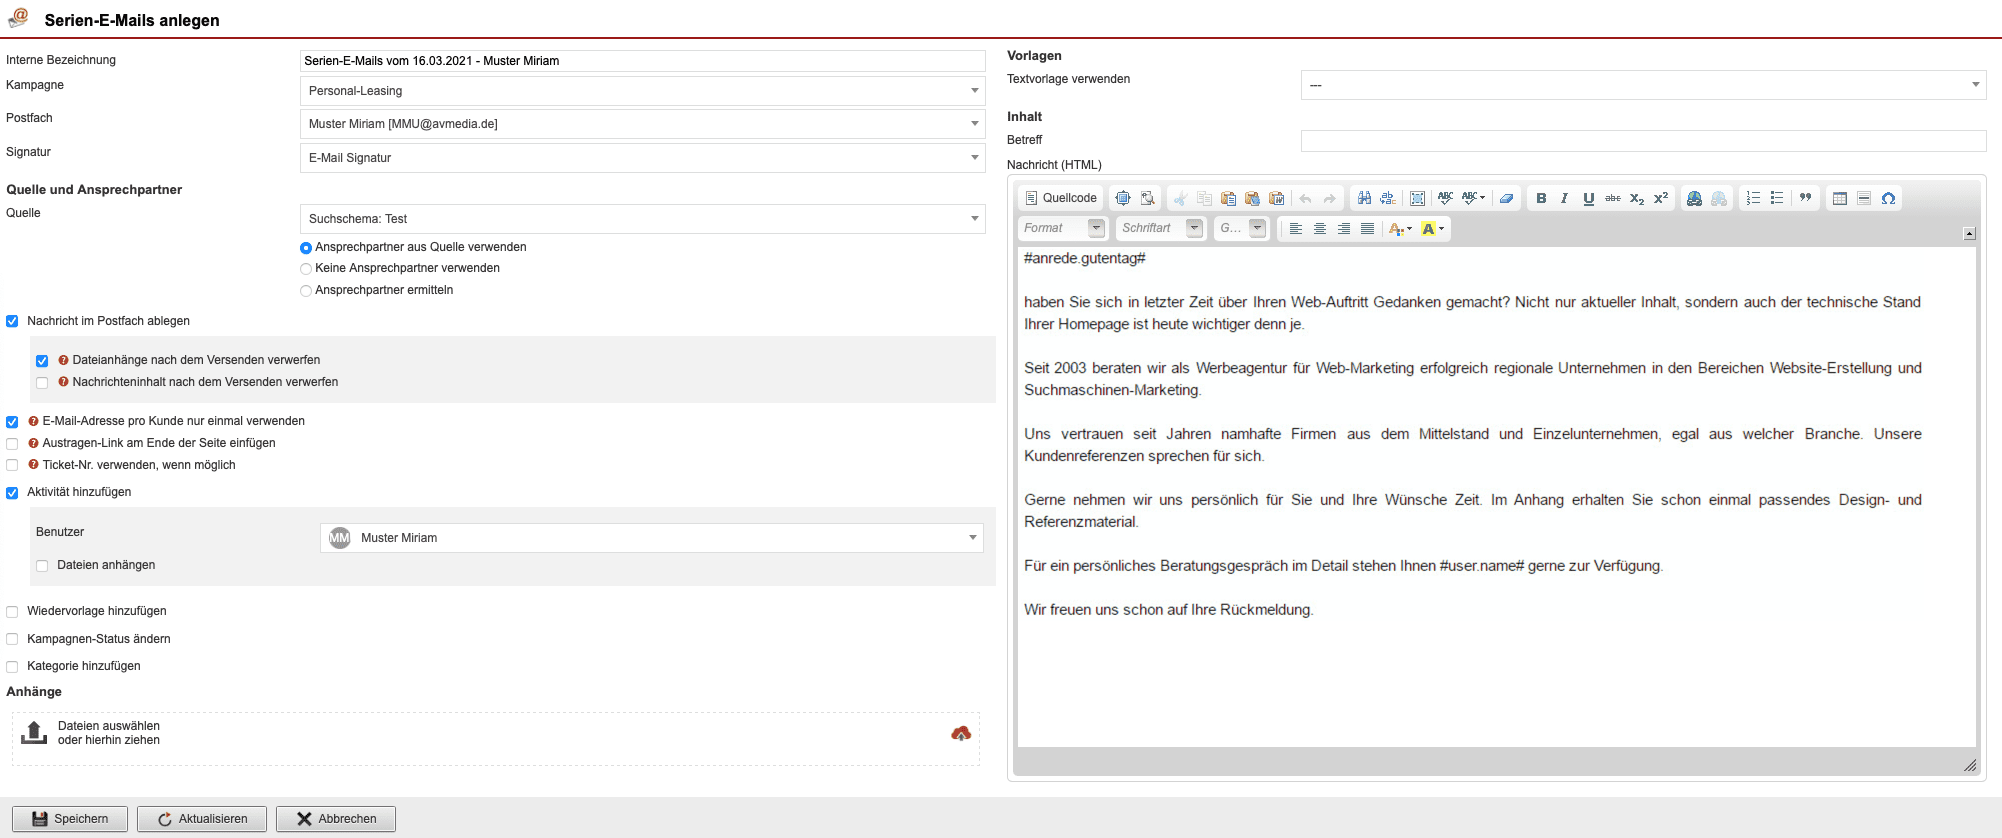This screenshot has width=2002, height=838.
Task: Click the remove formatting eraser icon
Action: [1506, 198]
